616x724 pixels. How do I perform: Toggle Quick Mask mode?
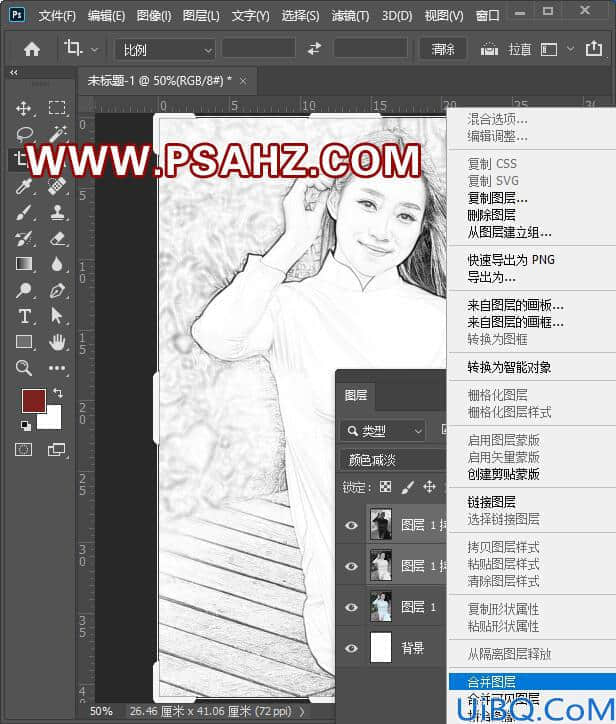24,449
